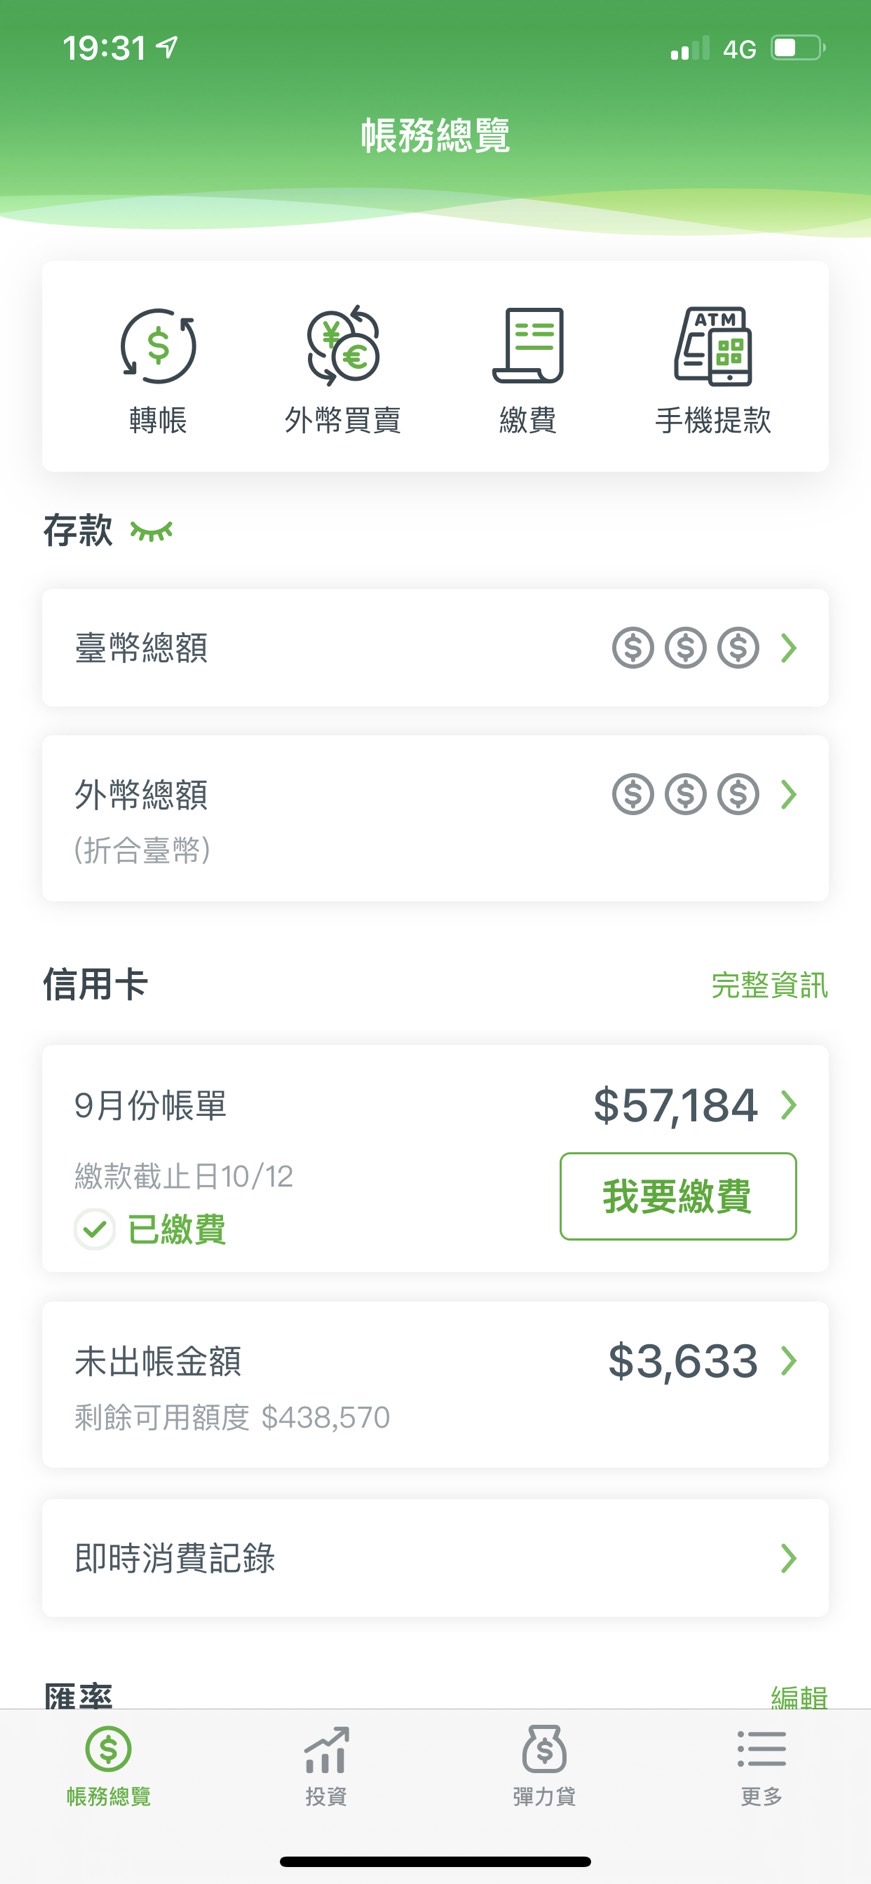
Task: Expand 臺幣總額 row chevron
Action: (x=789, y=648)
